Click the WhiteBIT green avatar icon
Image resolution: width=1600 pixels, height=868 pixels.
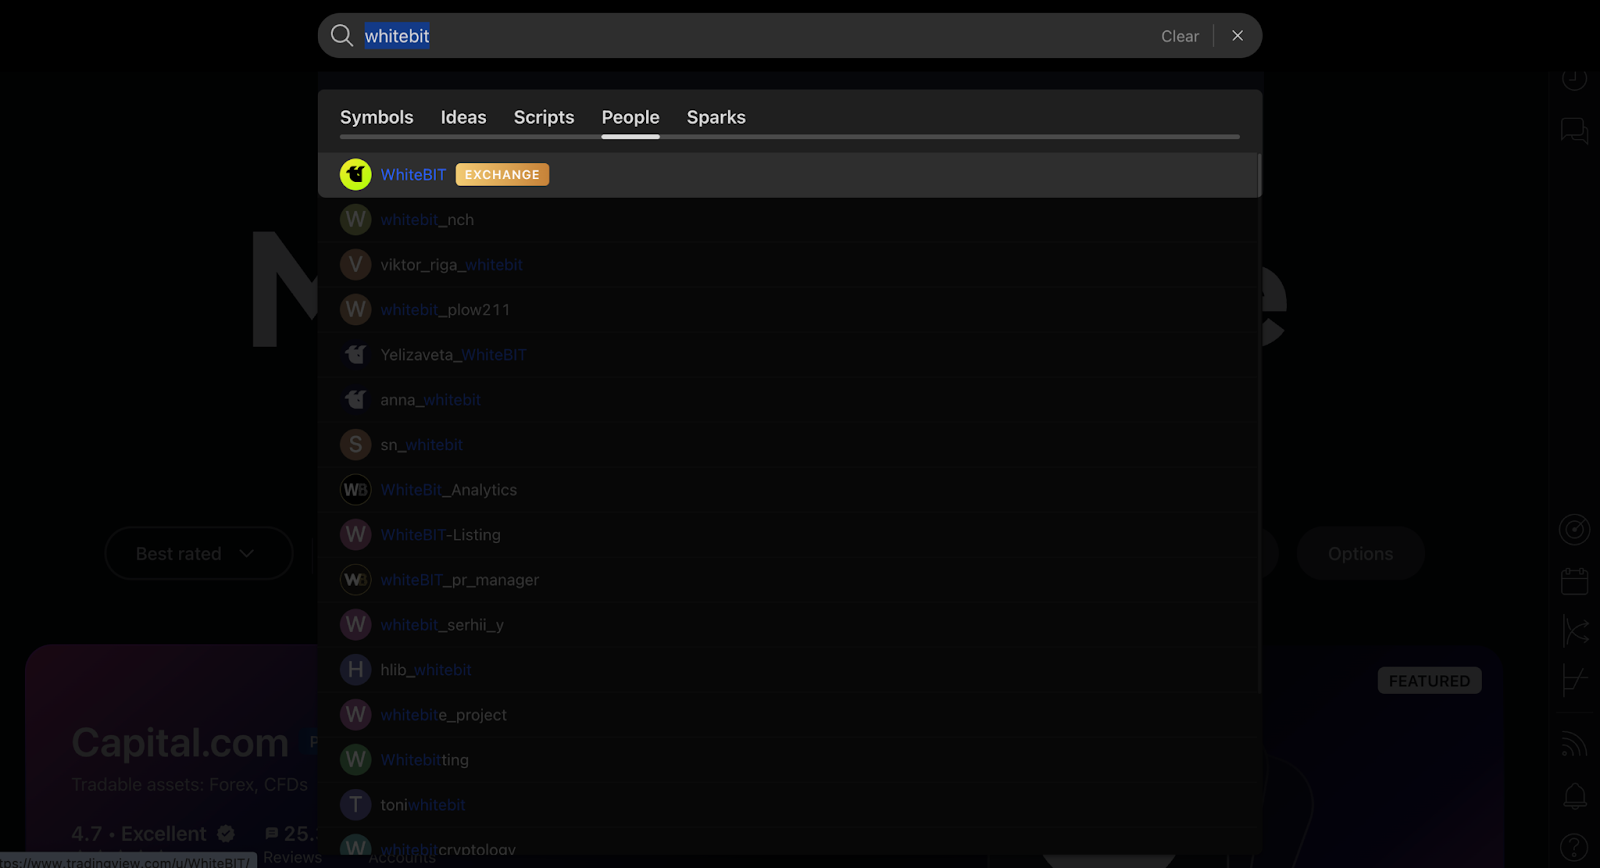(x=355, y=175)
